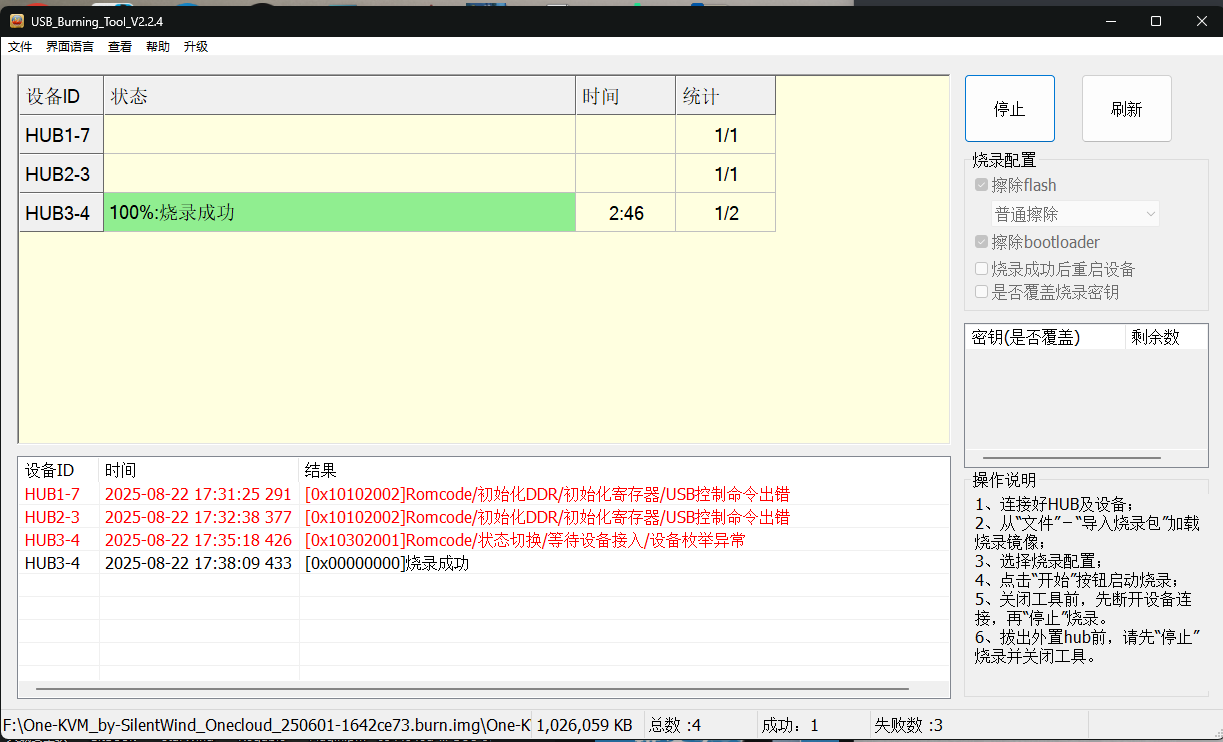This screenshot has width=1223, height=742.
Task: Click the green 烧录成功 progress bar
Action: pyautogui.click(x=340, y=212)
